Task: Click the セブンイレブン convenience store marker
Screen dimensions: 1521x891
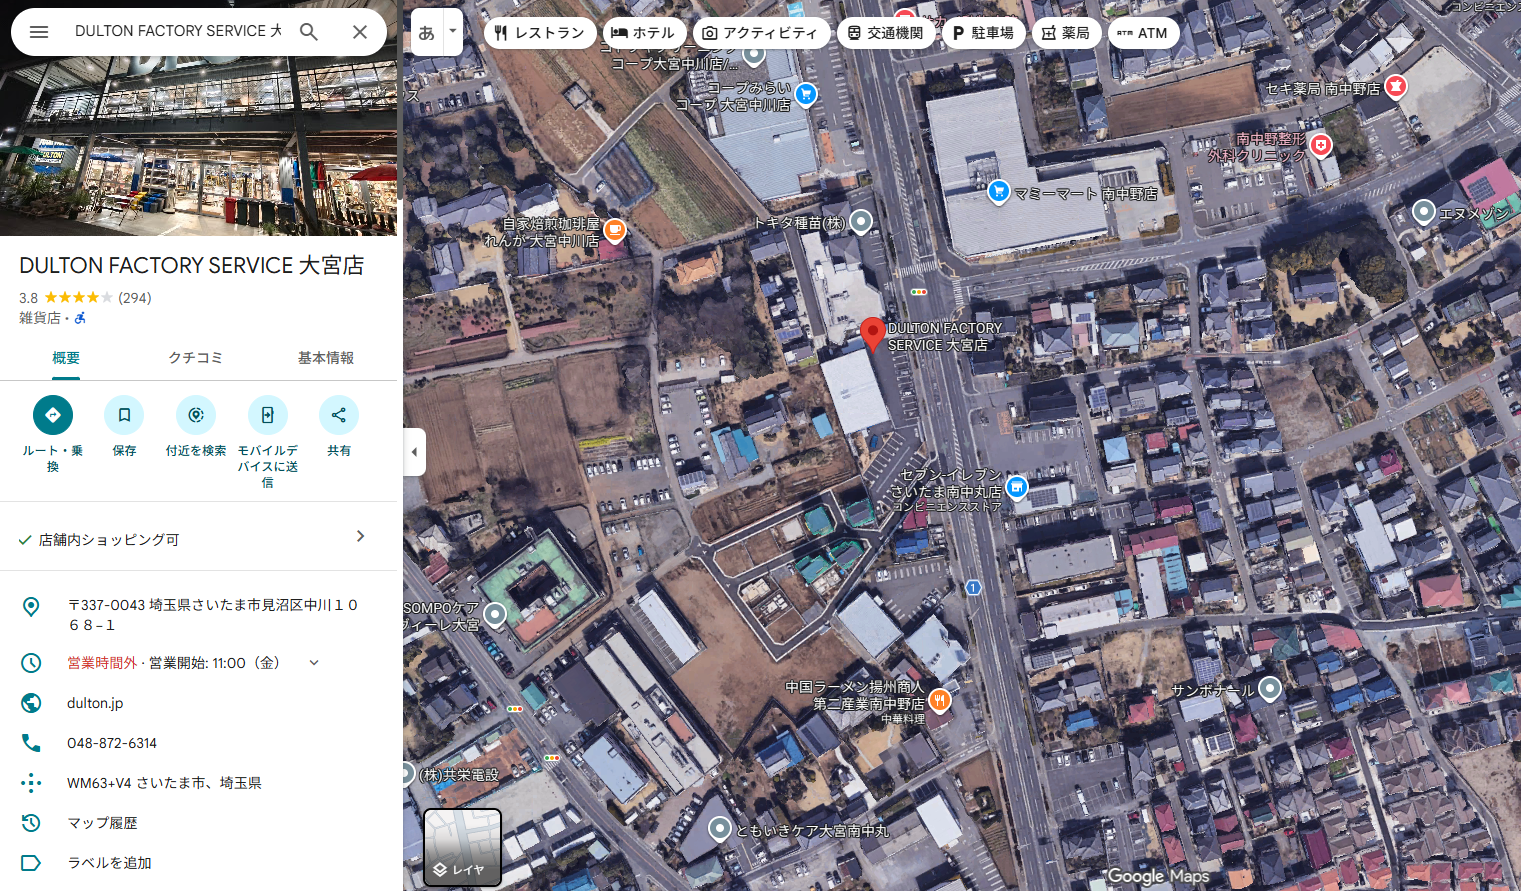Action: coord(1016,487)
